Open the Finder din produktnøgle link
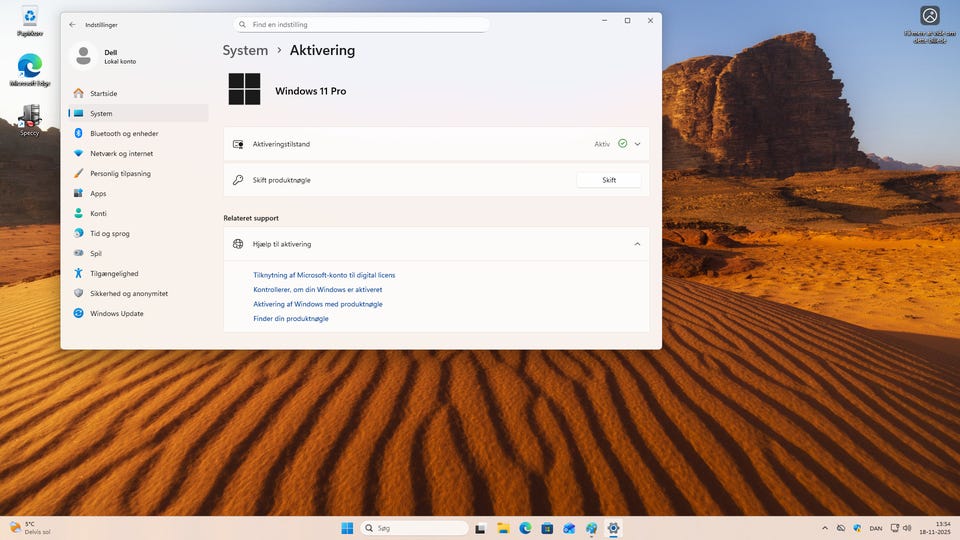Screen dimensions: 960x540 pos(291,319)
